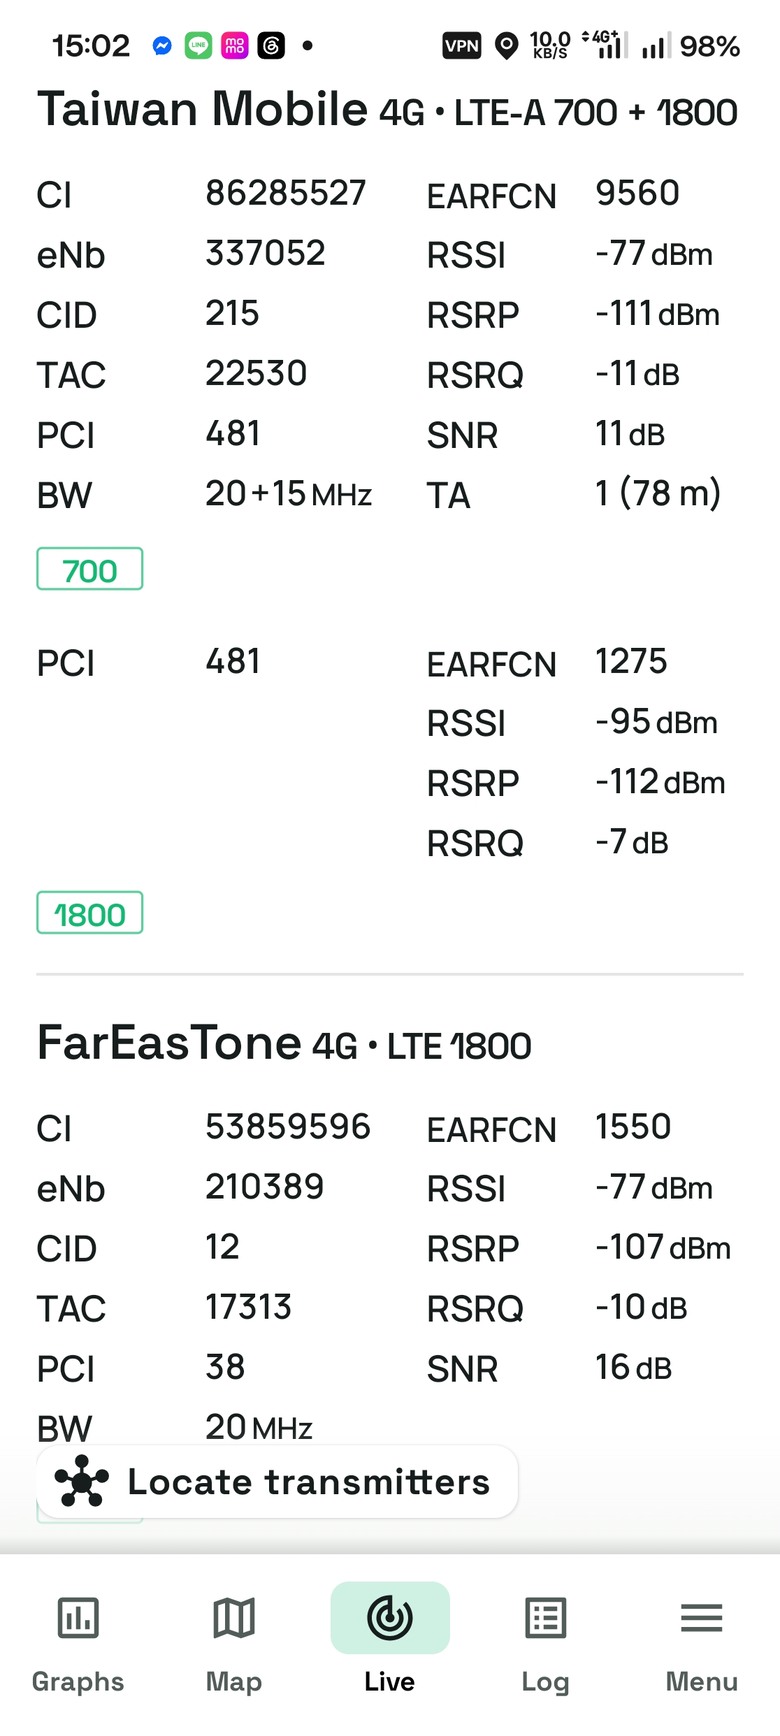The image size is (780, 1736).
Task: Tap the Locate transmitters button label
Action: 309,1481
